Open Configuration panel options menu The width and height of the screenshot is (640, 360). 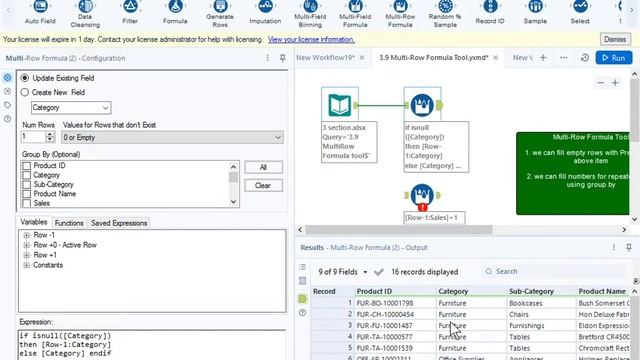tap(267, 58)
